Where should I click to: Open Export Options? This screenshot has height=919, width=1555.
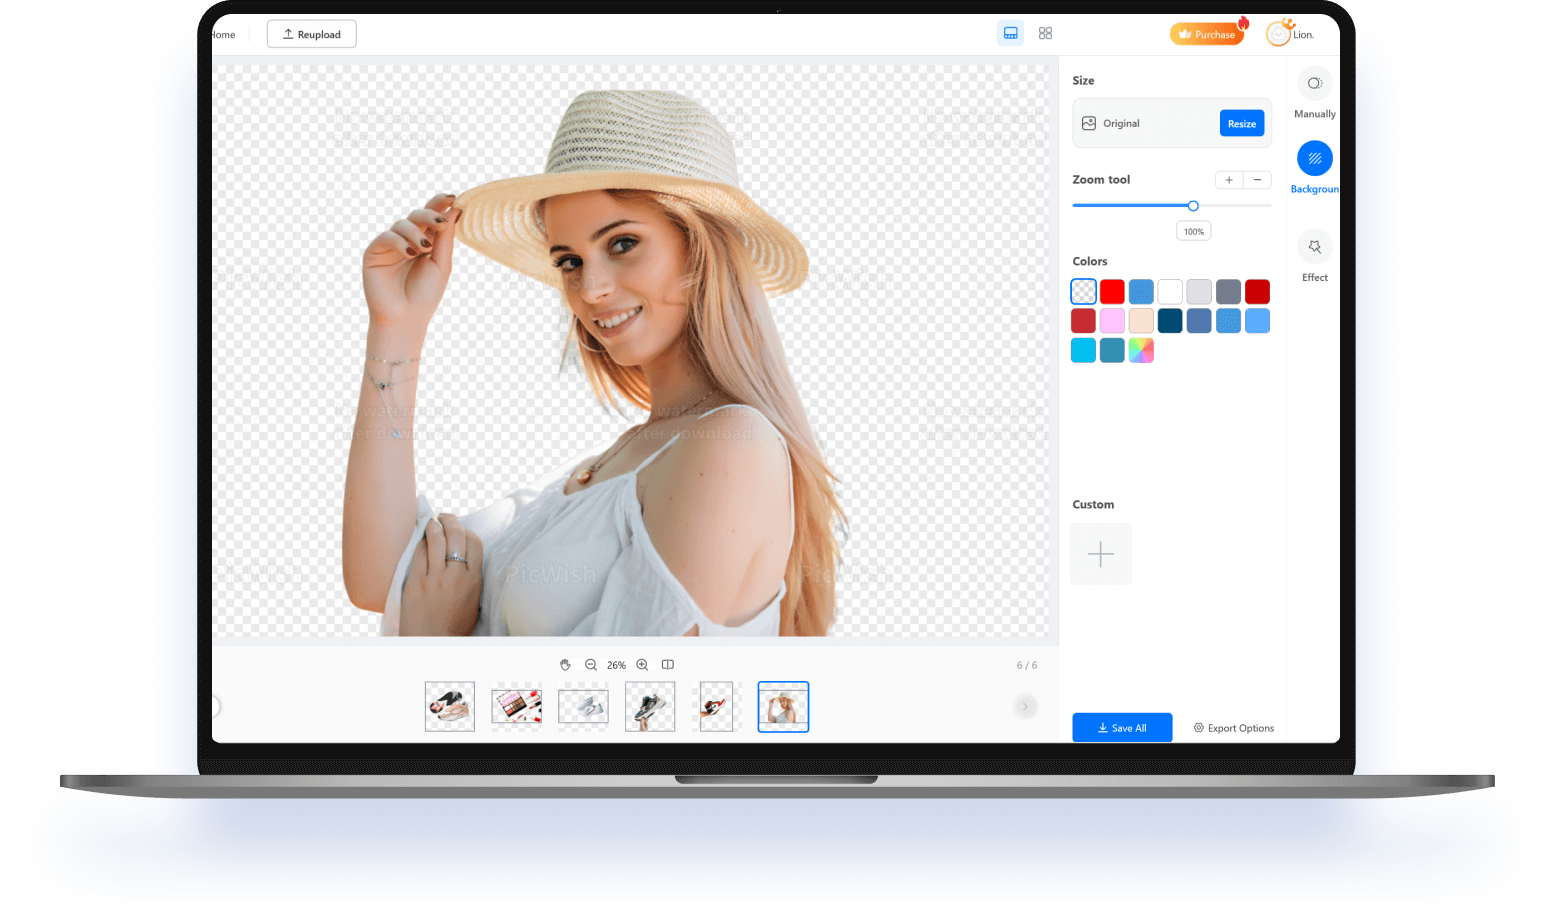[x=1234, y=727]
